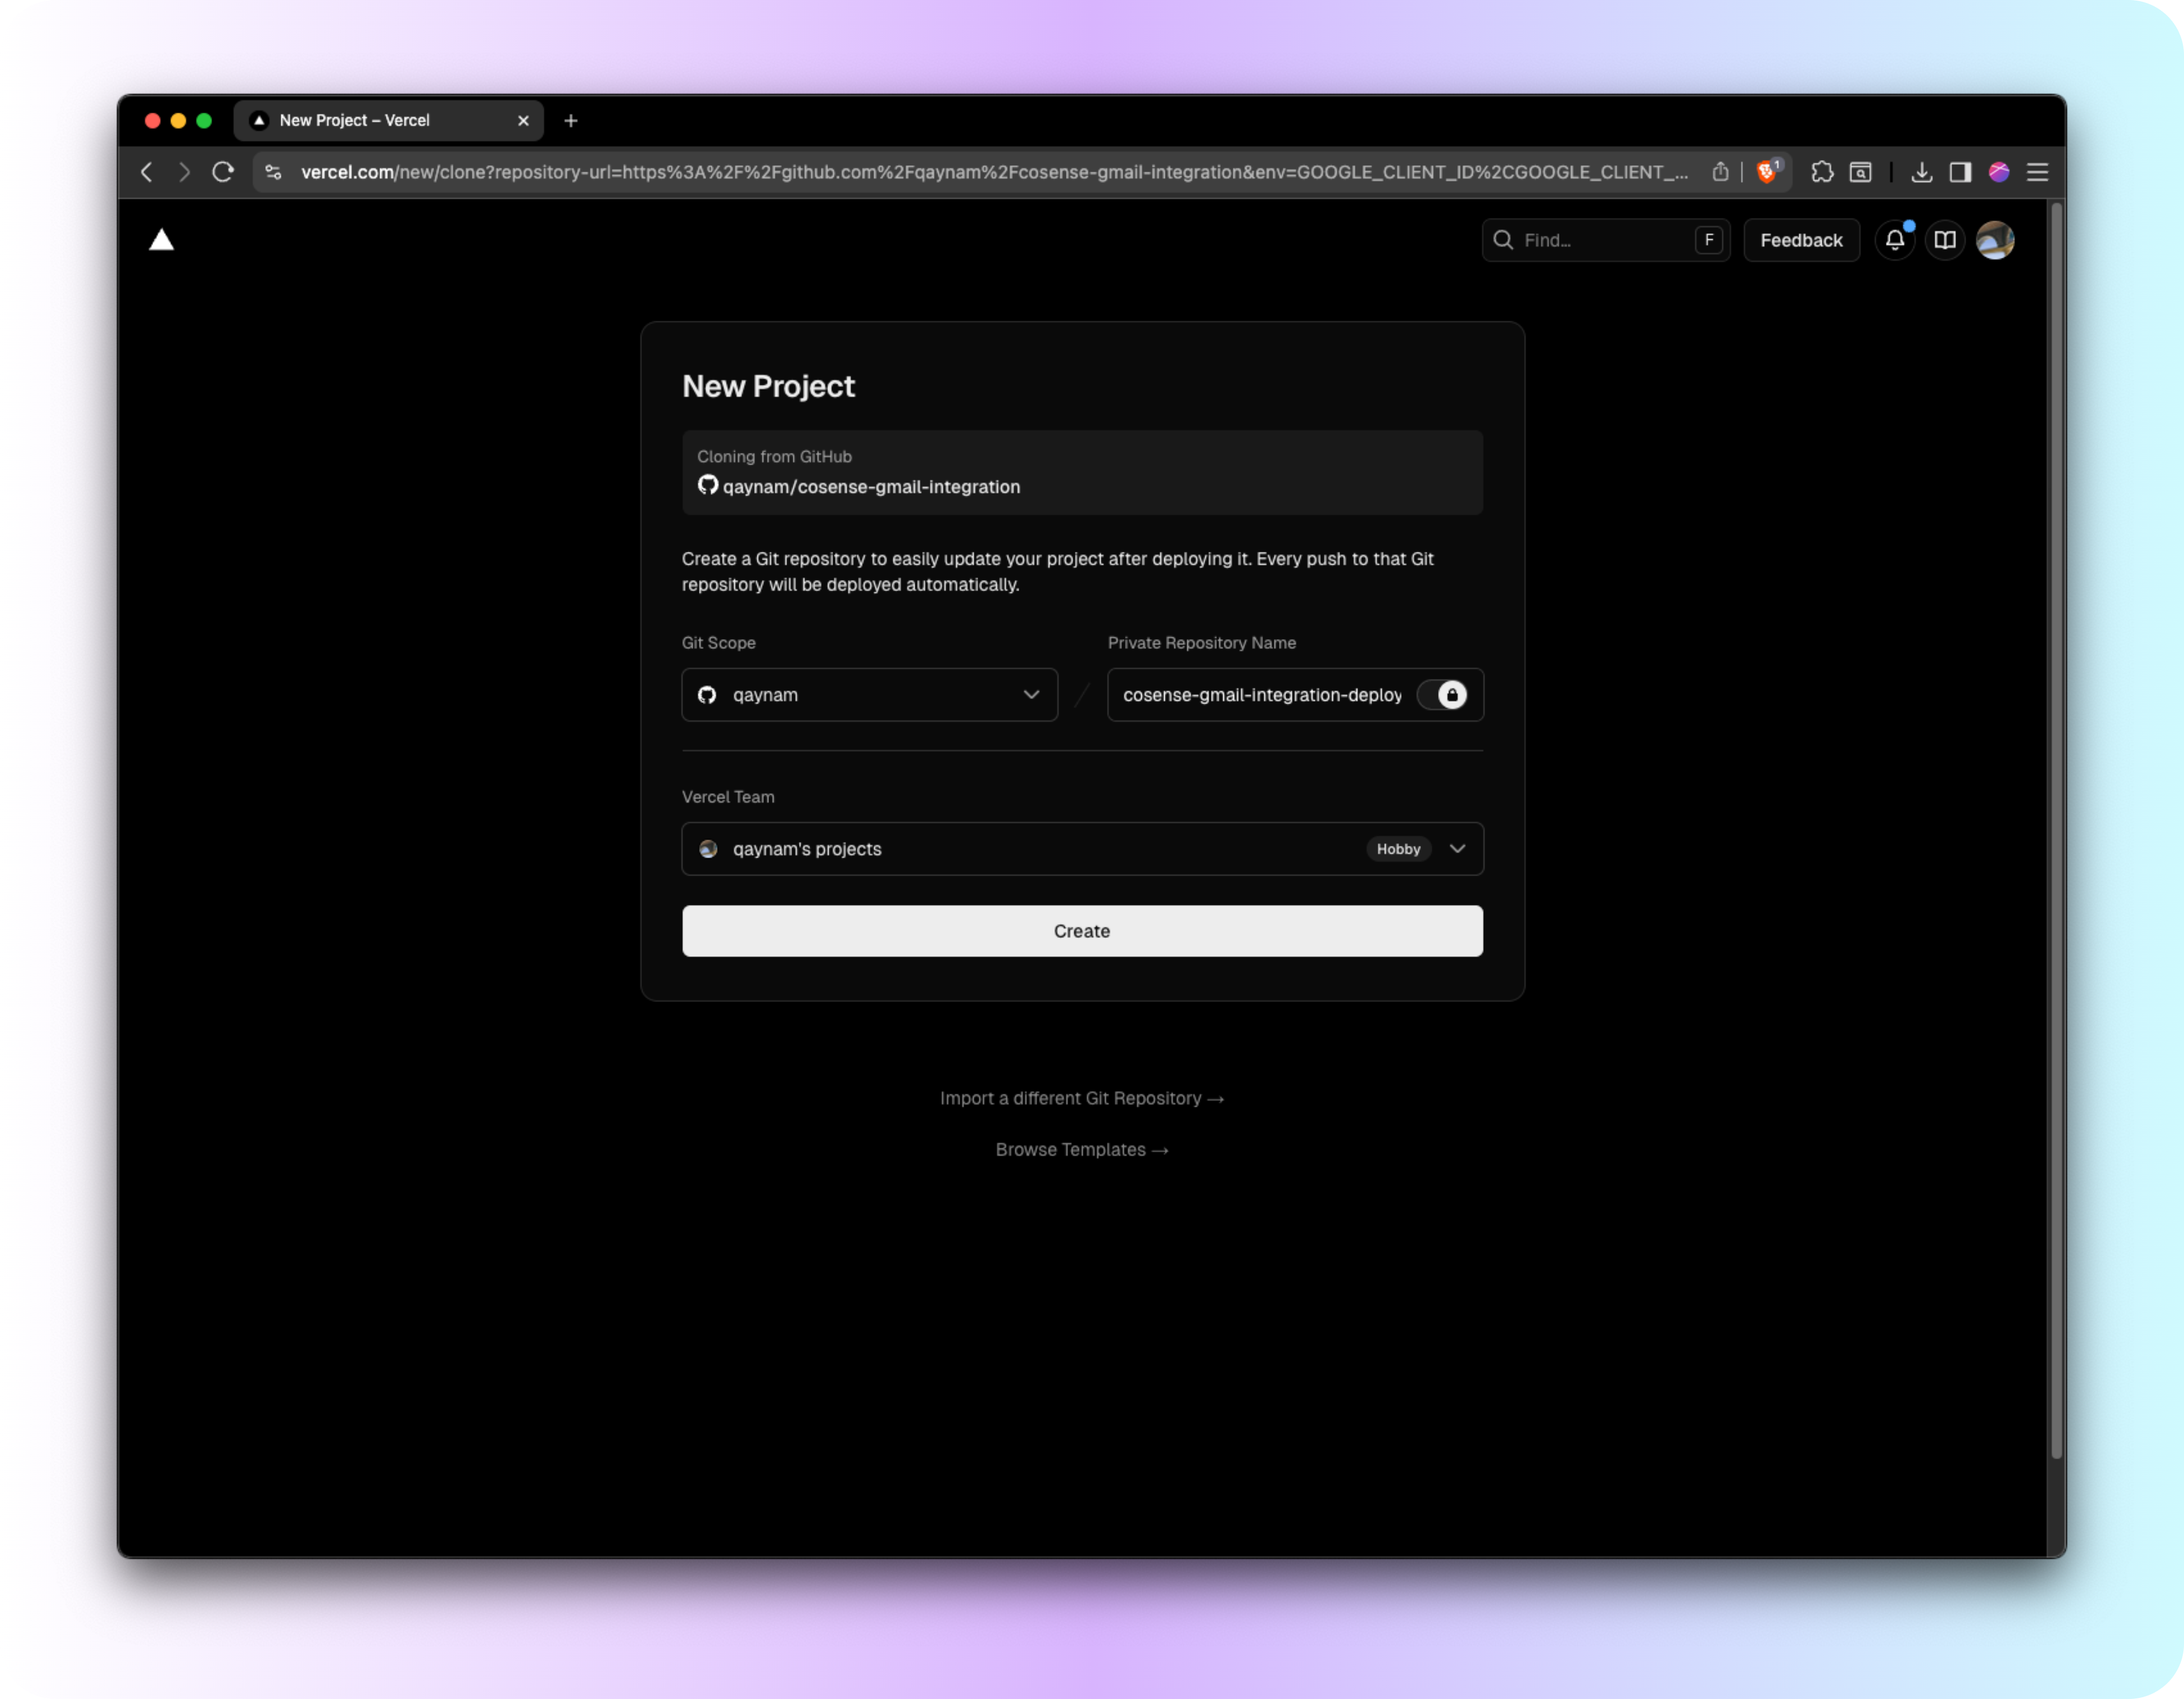This screenshot has height=1699, width=2184.
Task: Click the Git Scope label
Action: tap(718, 643)
